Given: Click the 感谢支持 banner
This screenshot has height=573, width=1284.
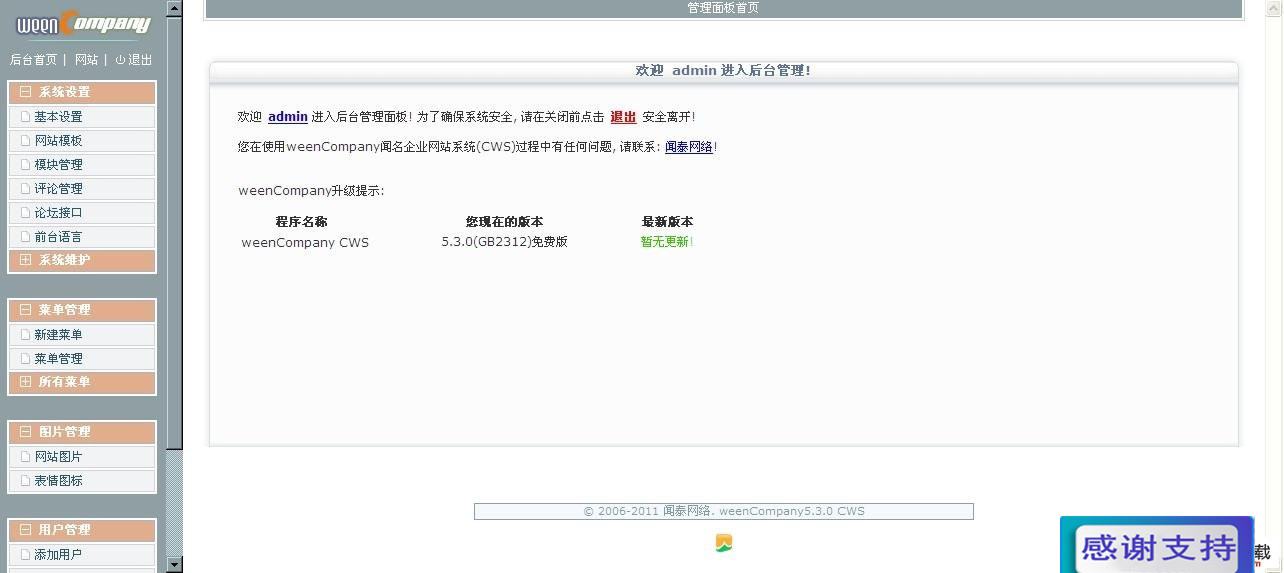Looking at the screenshot, I should [1157, 545].
